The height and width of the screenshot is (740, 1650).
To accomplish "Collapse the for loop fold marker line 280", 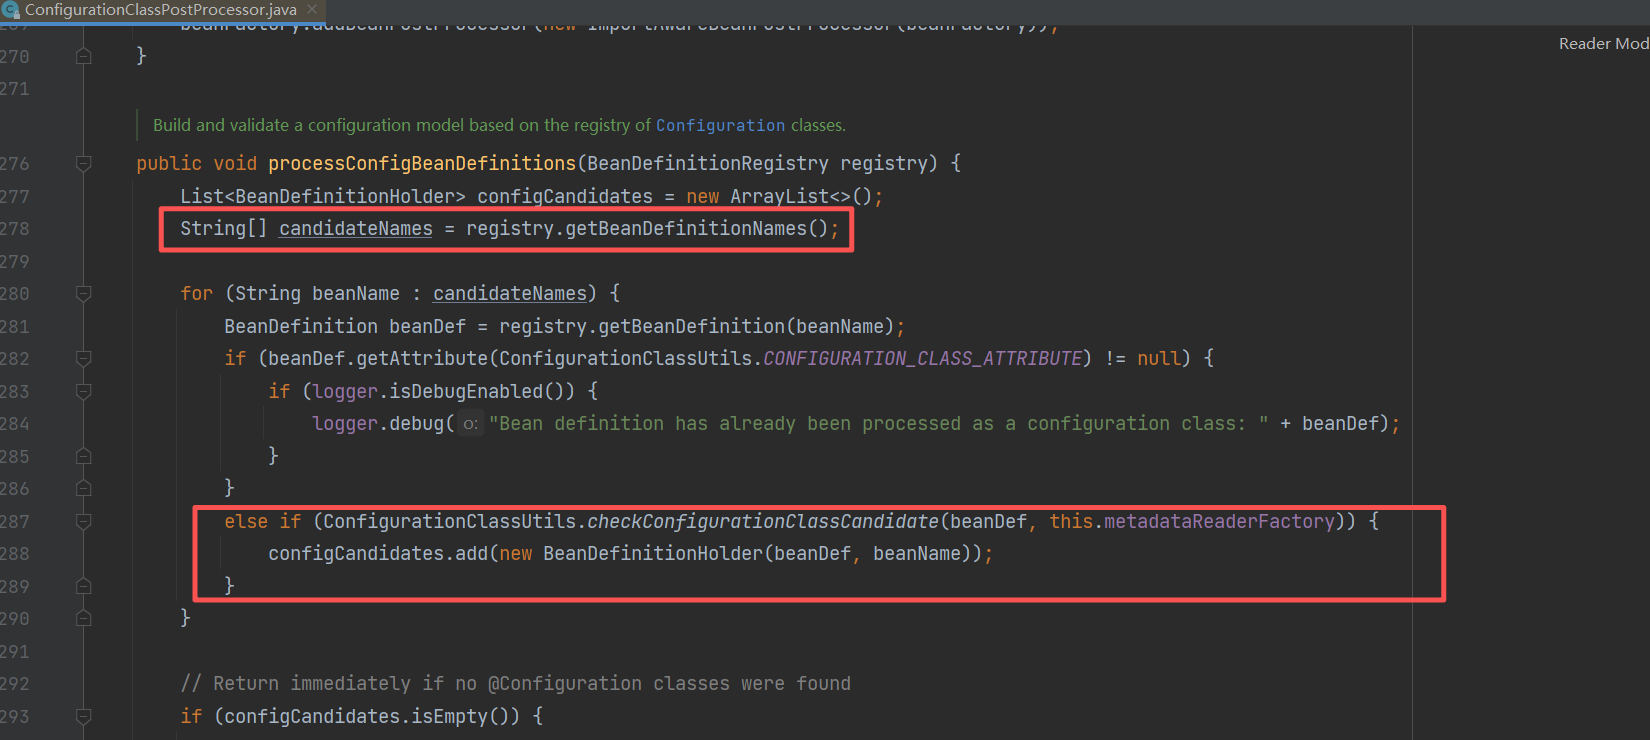I will click(x=84, y=294).
